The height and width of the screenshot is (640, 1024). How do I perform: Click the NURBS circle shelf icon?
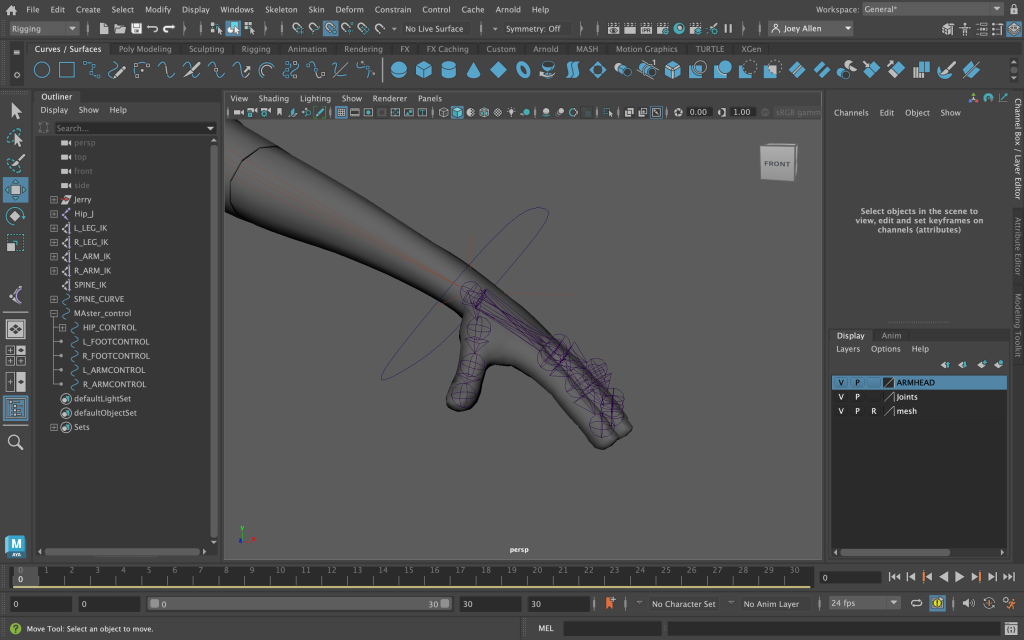point(42,70)
